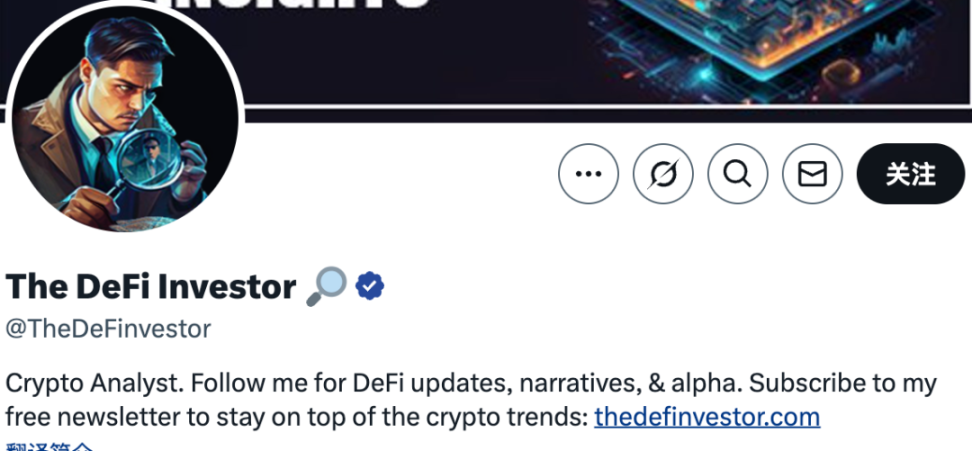Click the Grok slashed-circle icon button
The width and height of the screenshot is (972, 451).
(x=663, y=174)
